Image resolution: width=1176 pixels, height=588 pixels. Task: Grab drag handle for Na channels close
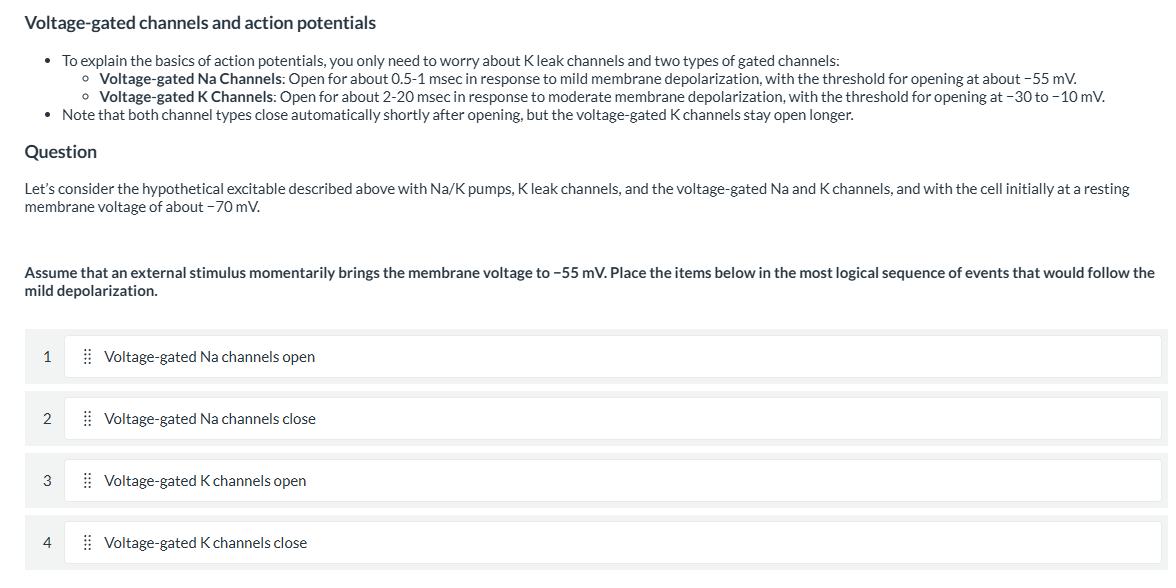point(87,419)
